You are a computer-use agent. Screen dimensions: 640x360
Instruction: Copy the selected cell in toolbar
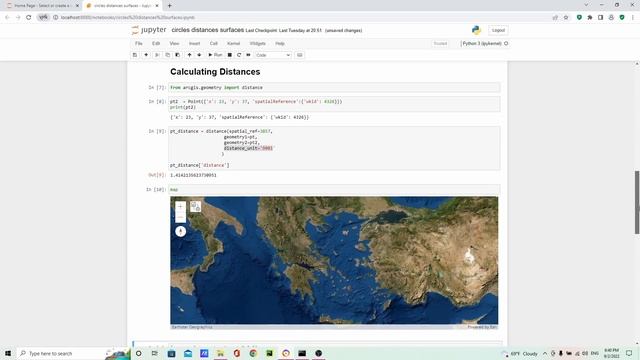167,55
